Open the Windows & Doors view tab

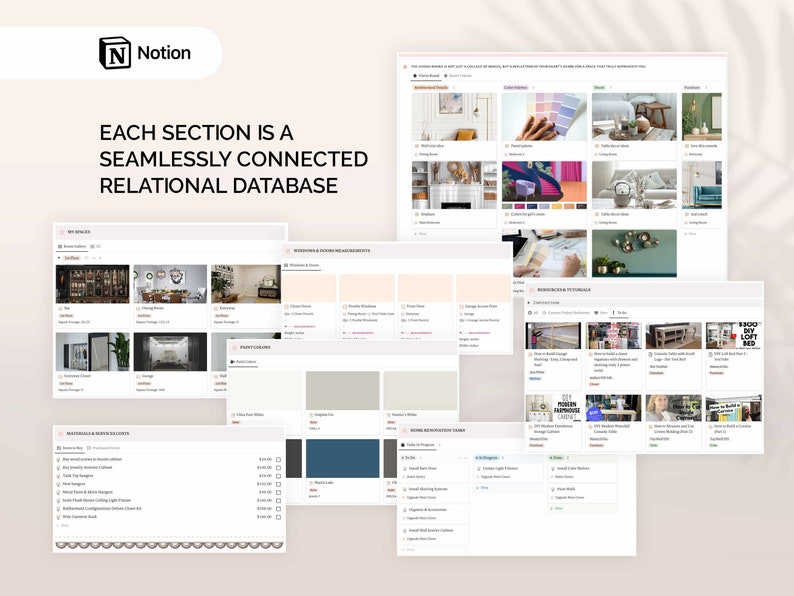301,265
